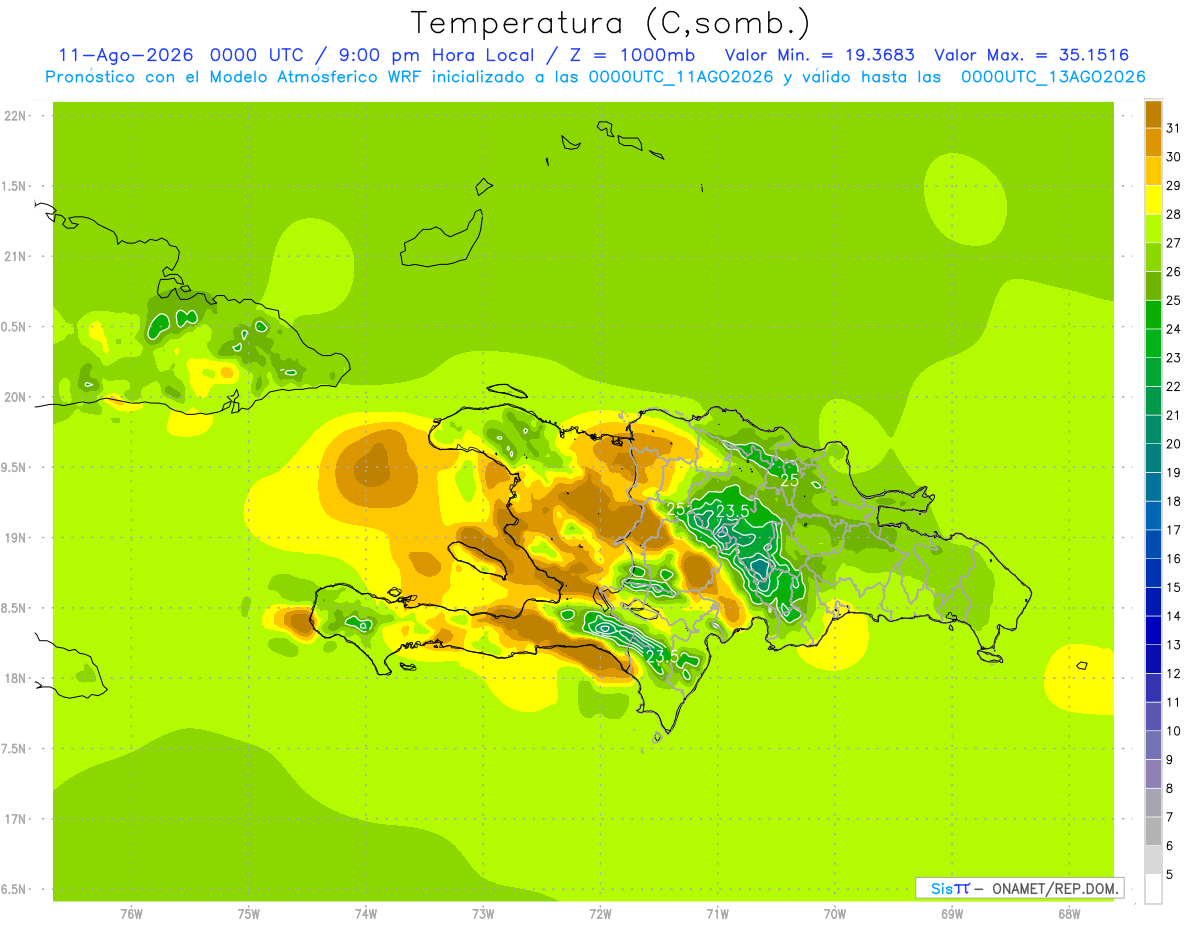Pick color bar swatch between 31 and 30
The width and height of the screenshot is (1200, 927).
point(1153,142)
